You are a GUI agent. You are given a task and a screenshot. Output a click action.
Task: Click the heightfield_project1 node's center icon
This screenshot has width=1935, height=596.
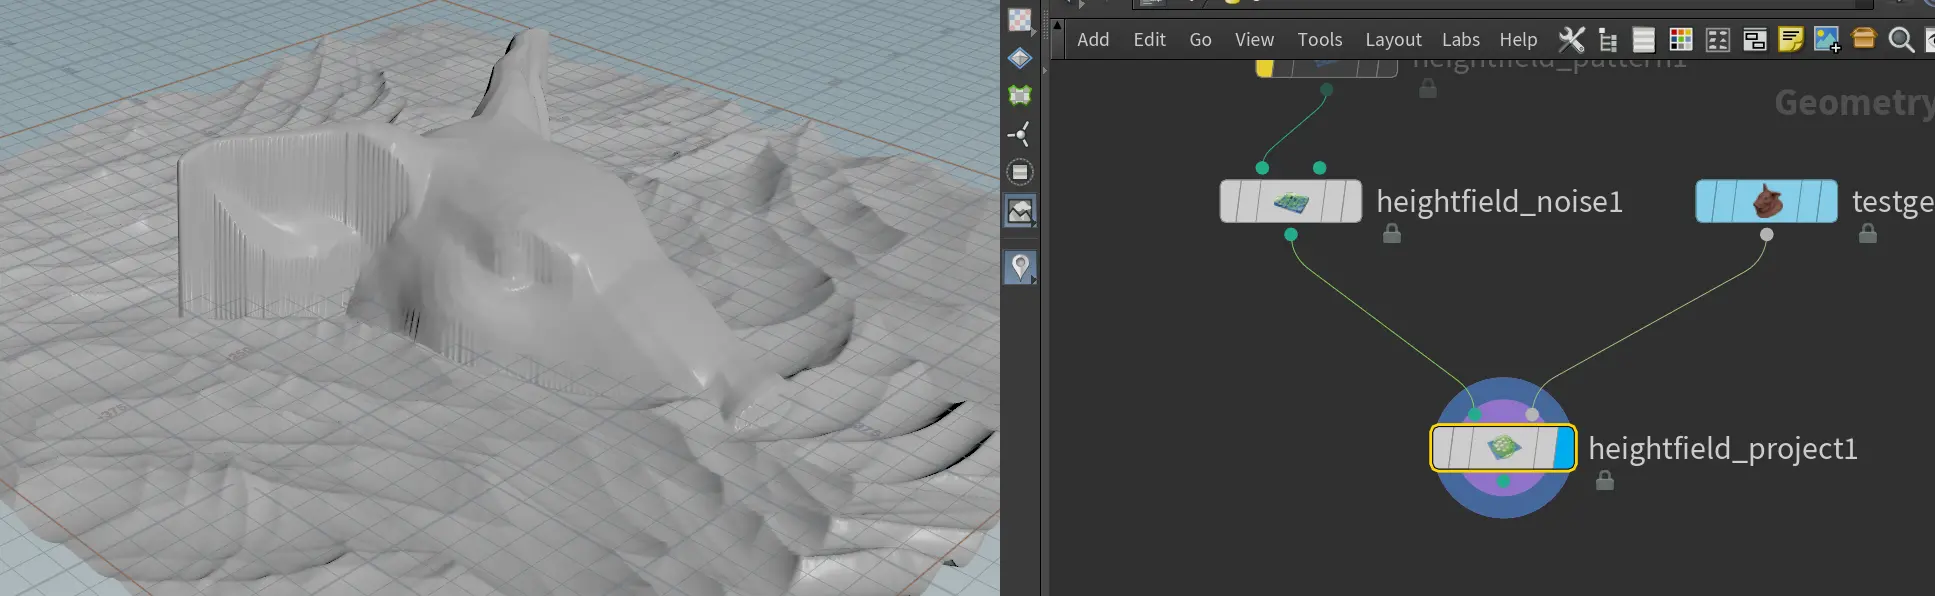[x=1503, y=448]
